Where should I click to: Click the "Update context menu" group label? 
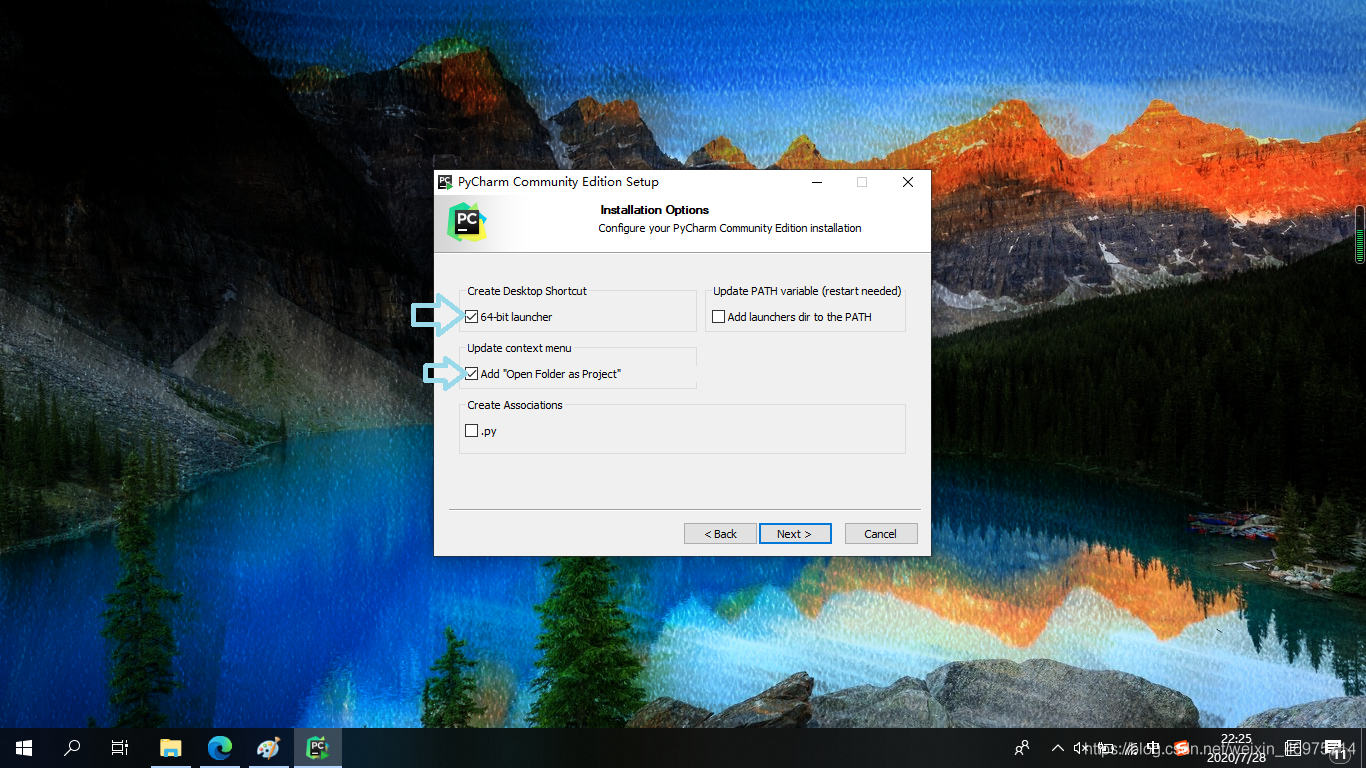click(519, 348)
